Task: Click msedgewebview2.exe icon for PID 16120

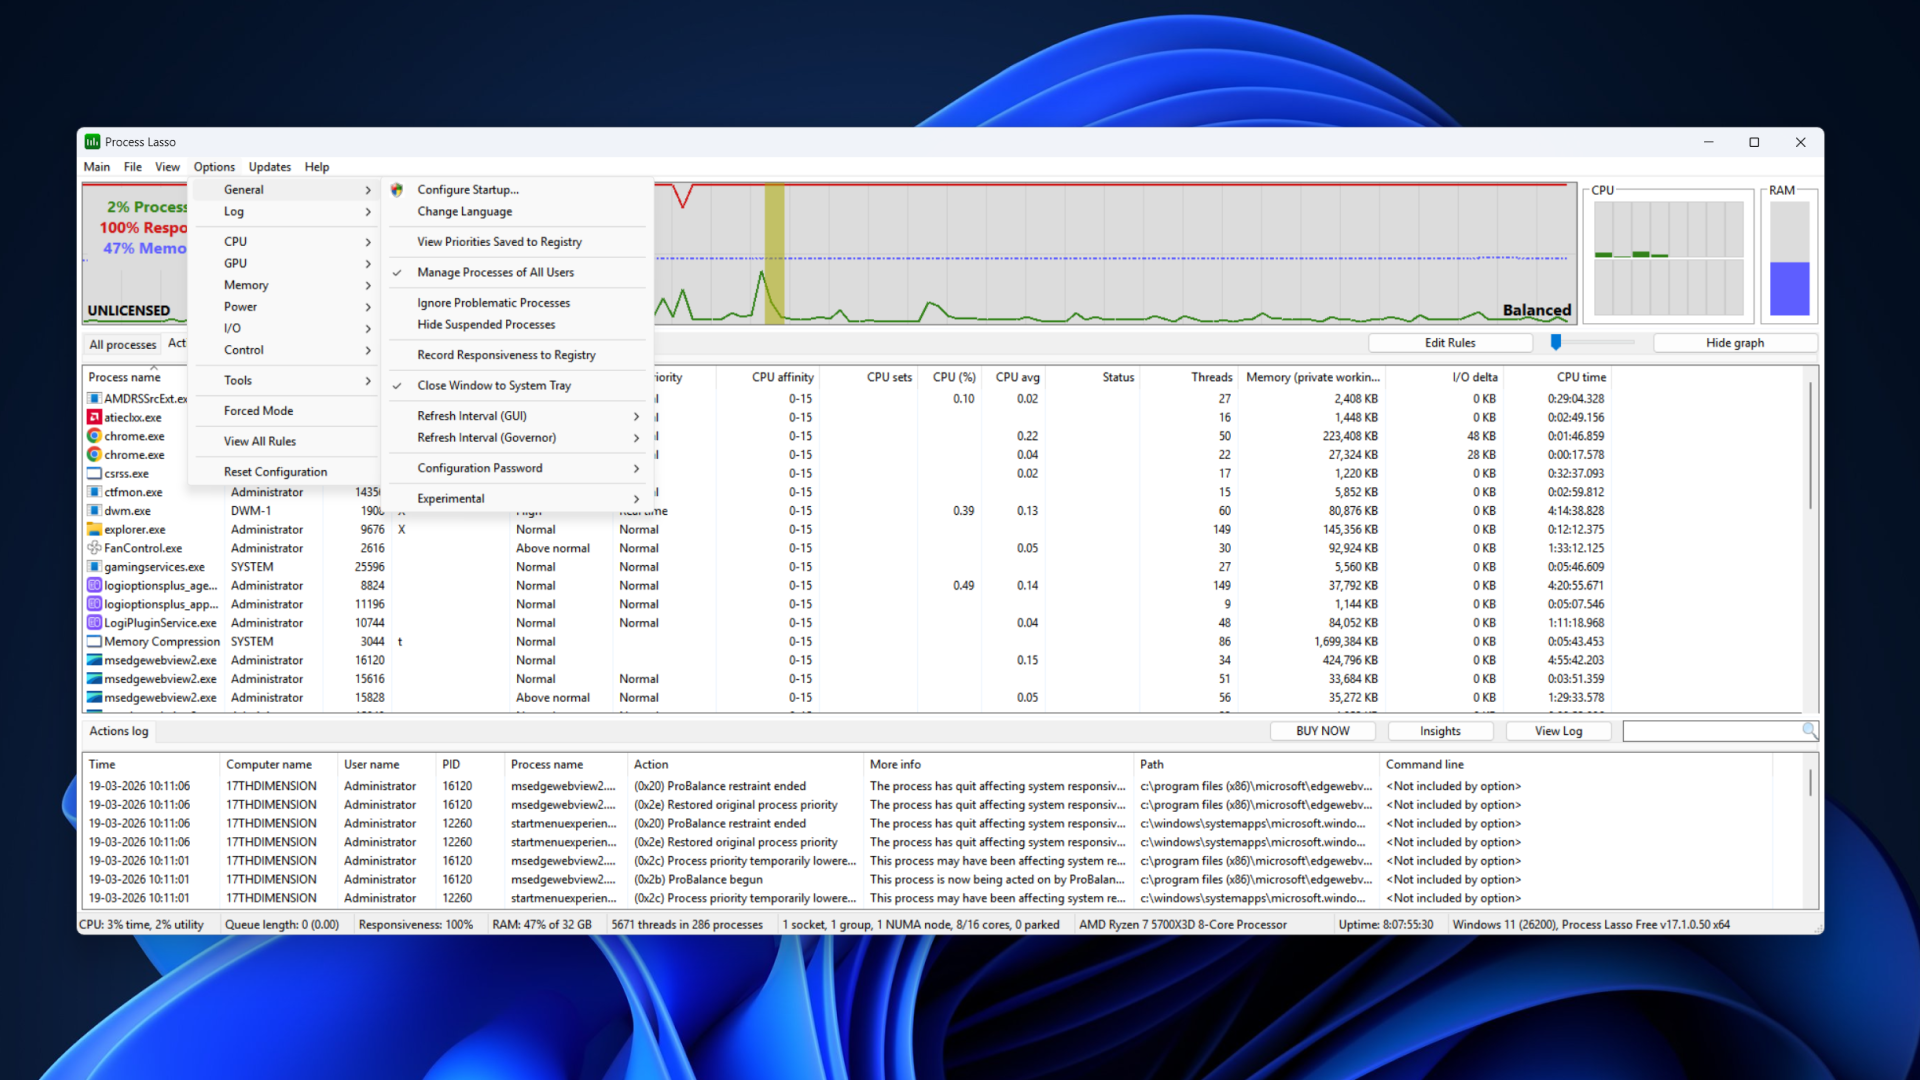Action: click(95, 660)
